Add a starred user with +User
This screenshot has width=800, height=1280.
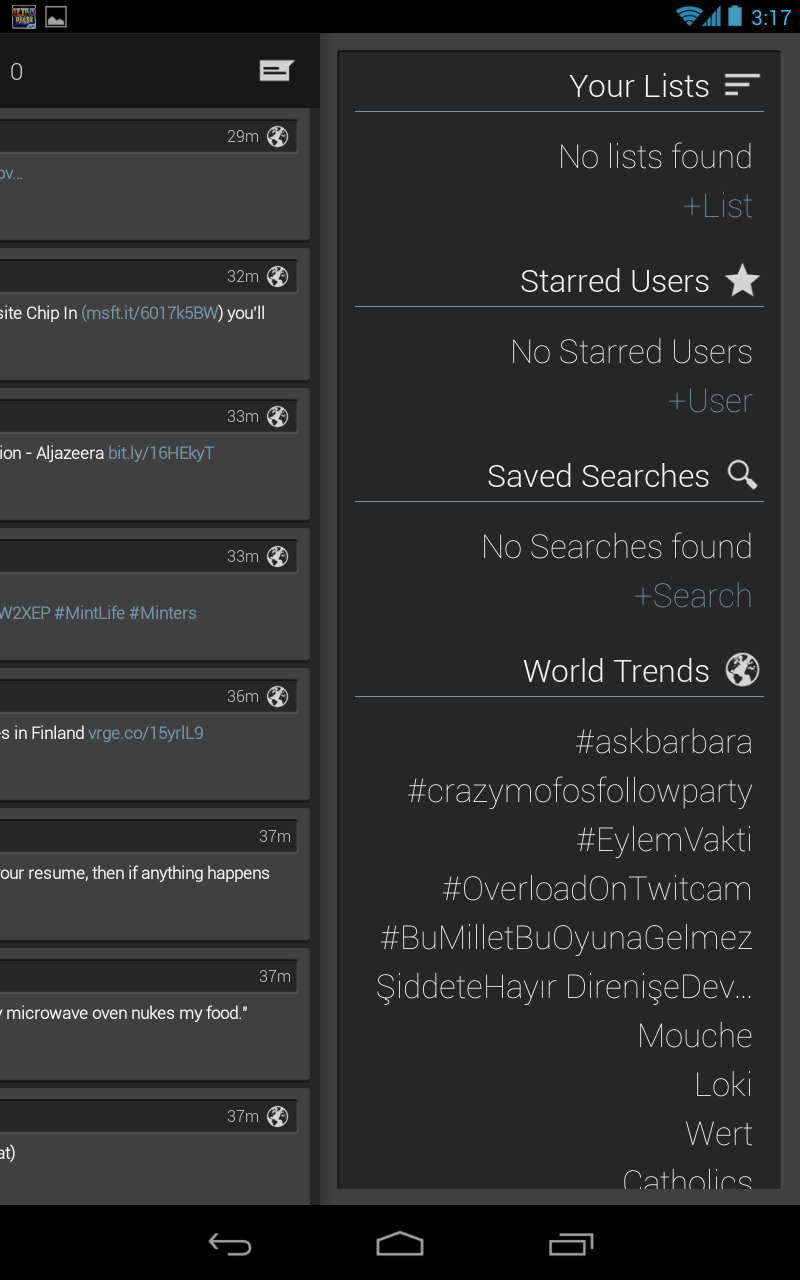tap(710, 401)
